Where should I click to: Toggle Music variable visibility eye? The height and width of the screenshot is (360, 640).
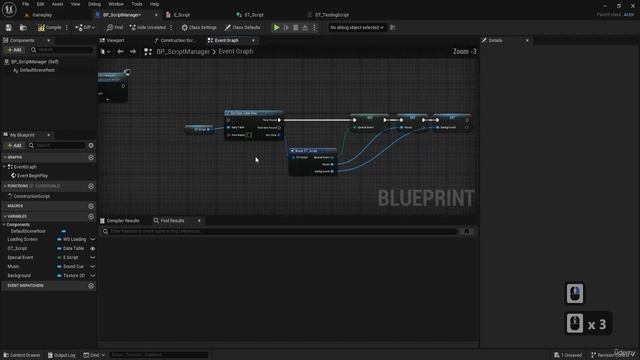tap(93, 267)
